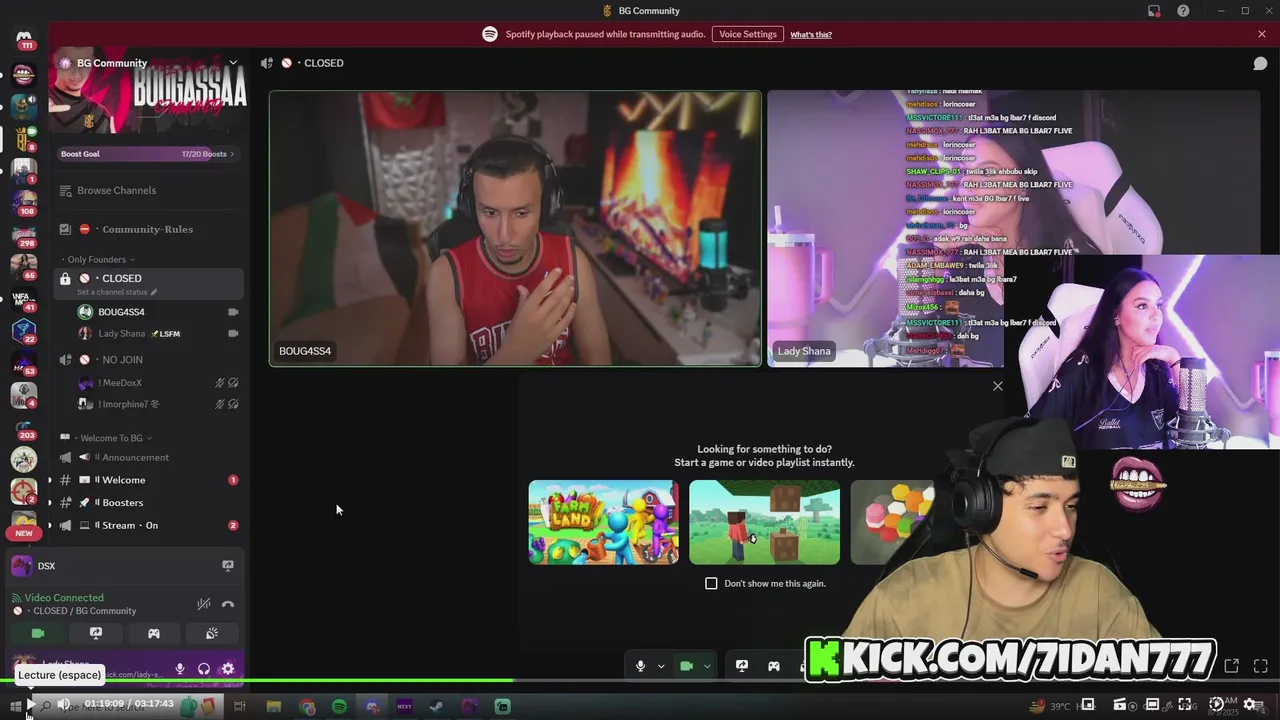Launch the blocky Minecraft-style activity thumbnail
The image size is (1280, 720).
coord(764,522)
